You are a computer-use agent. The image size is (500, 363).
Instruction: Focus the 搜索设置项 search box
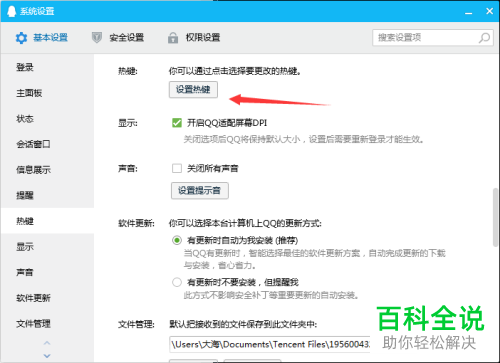pyautogui.click(x=433, y=38)
